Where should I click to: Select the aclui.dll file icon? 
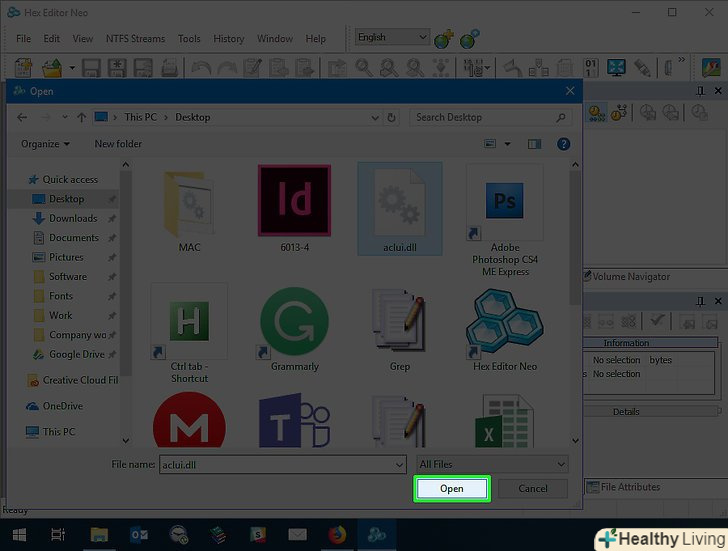[x=400, y=209]
